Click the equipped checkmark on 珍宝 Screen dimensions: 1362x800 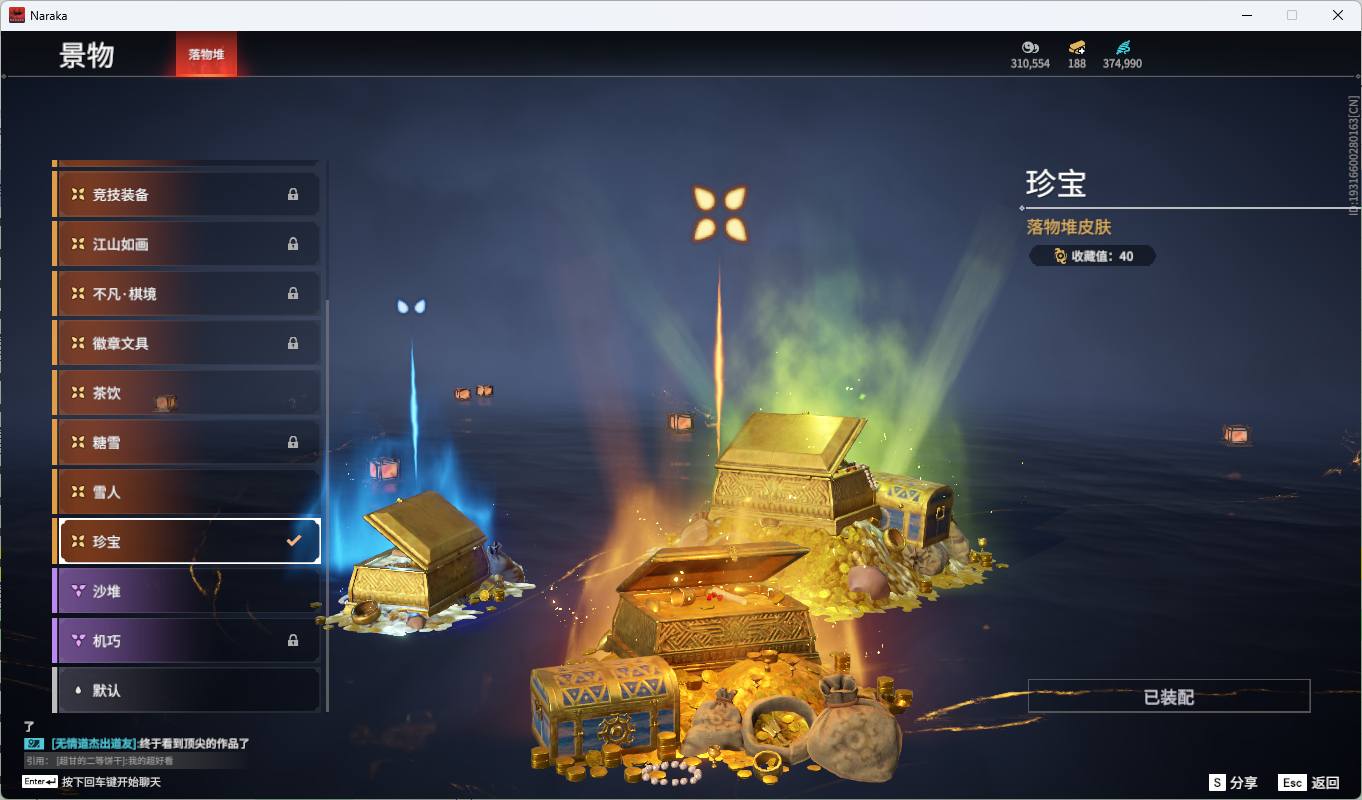click(x=294, y=541)
